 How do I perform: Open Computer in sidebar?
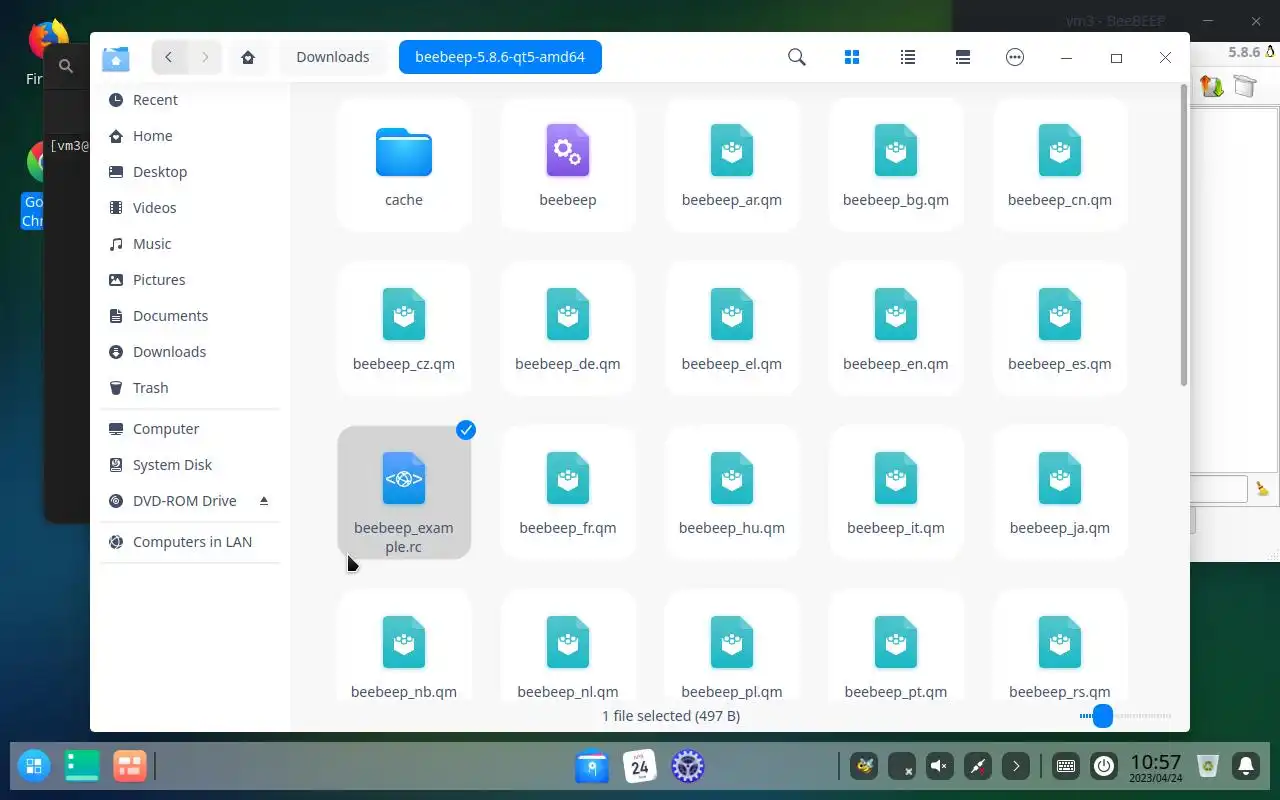click(190, 429)
